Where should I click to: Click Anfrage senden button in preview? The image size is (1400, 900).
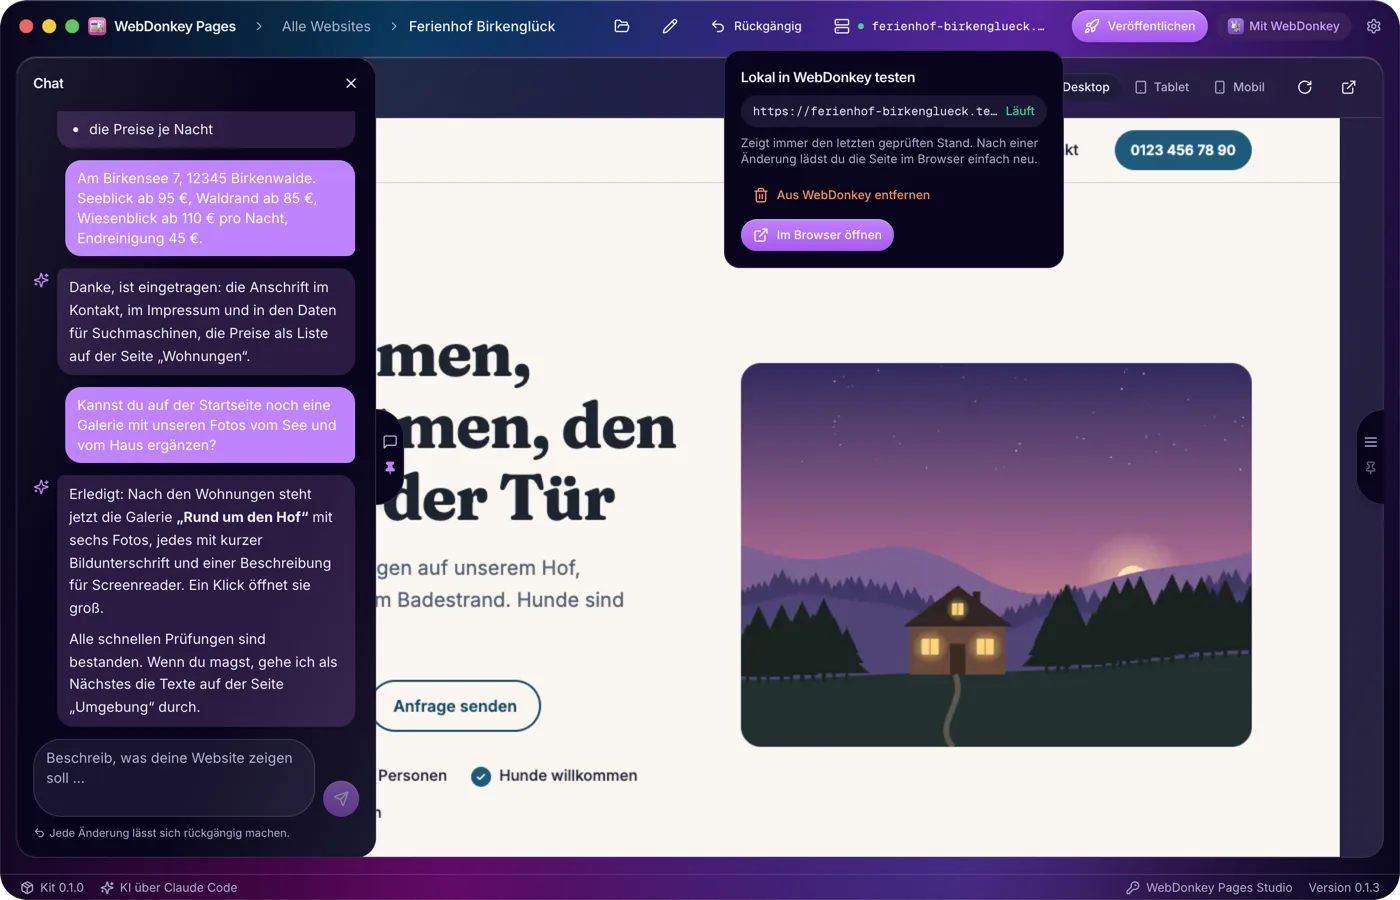point(455,706)
